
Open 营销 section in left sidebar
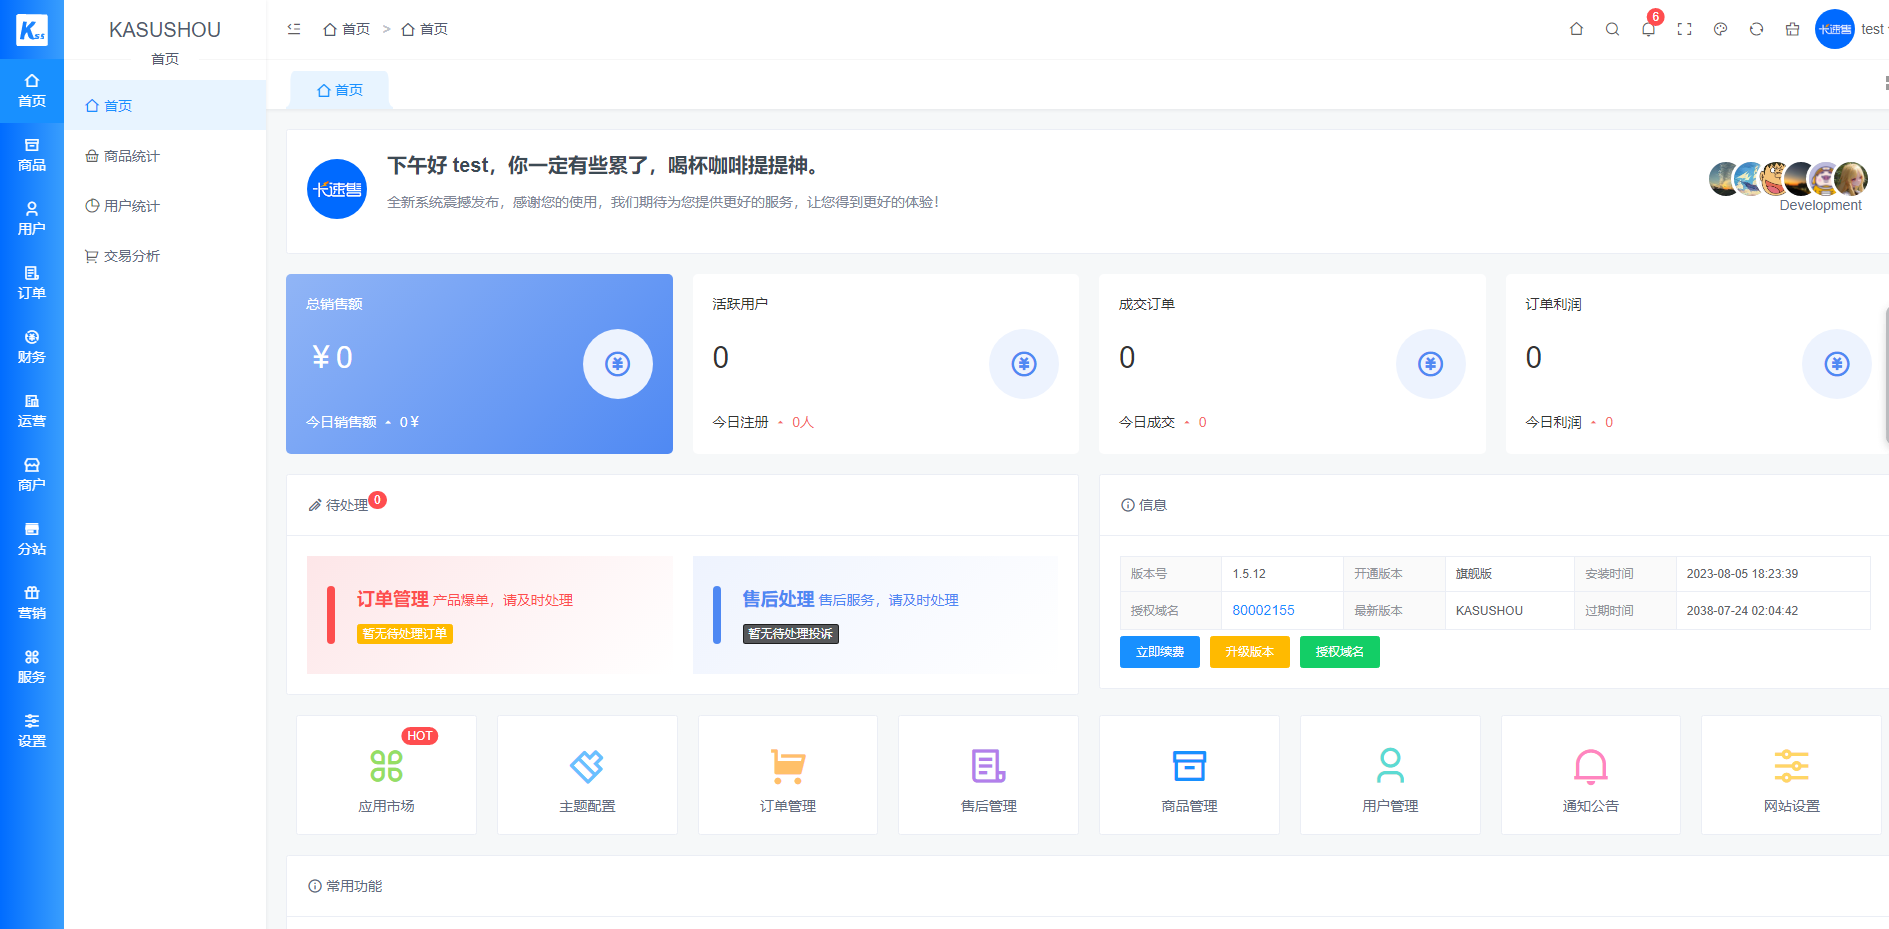[x=32, y=603]
